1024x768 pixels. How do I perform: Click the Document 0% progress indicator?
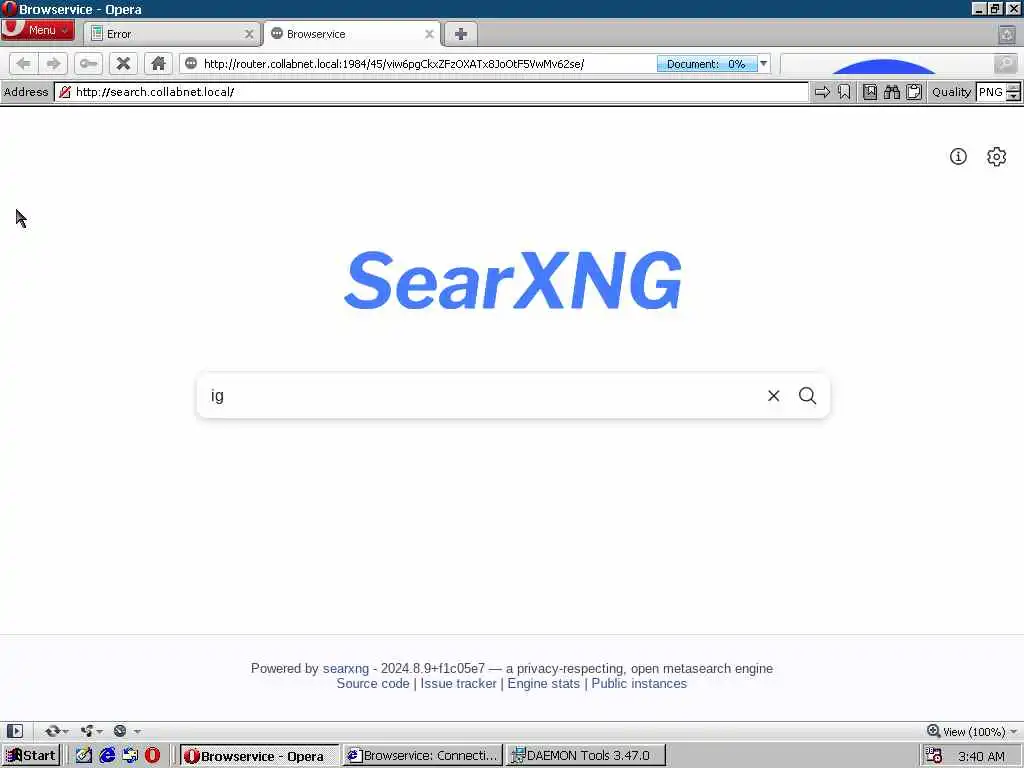707,63
